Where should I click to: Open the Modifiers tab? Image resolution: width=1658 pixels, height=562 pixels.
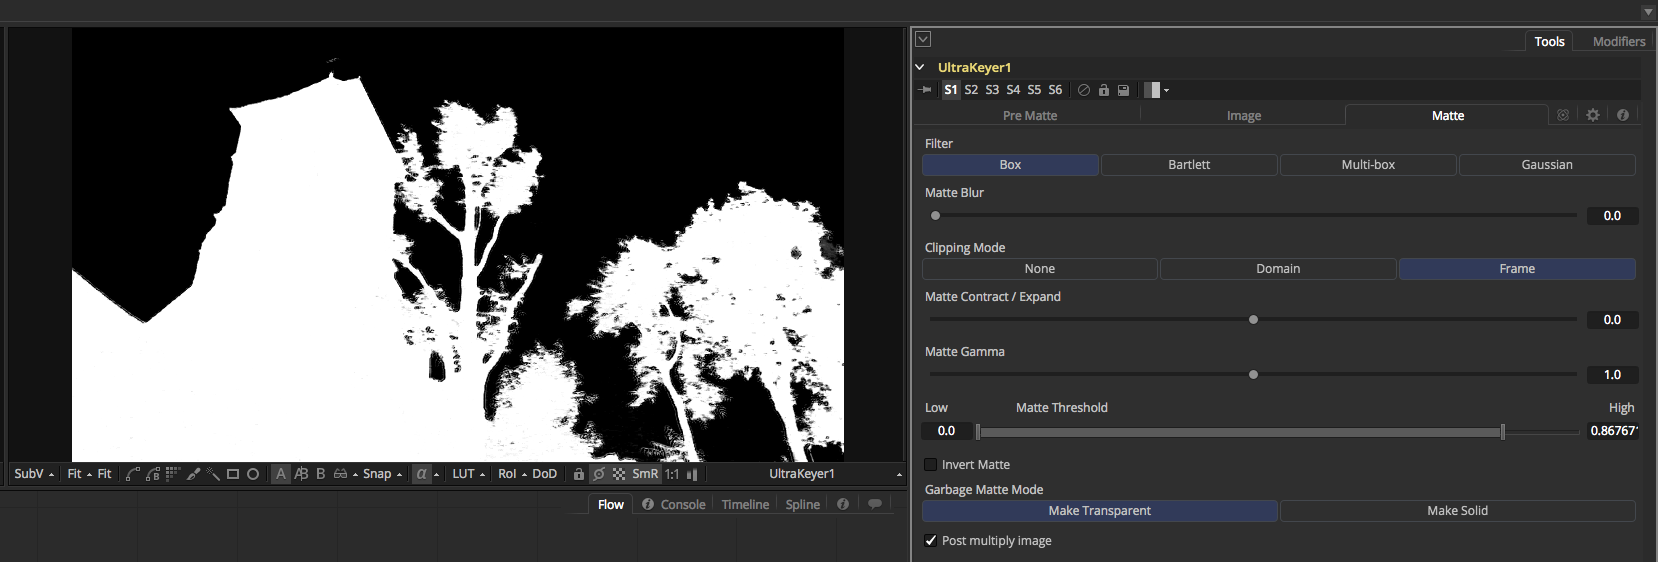point(1618,41)
